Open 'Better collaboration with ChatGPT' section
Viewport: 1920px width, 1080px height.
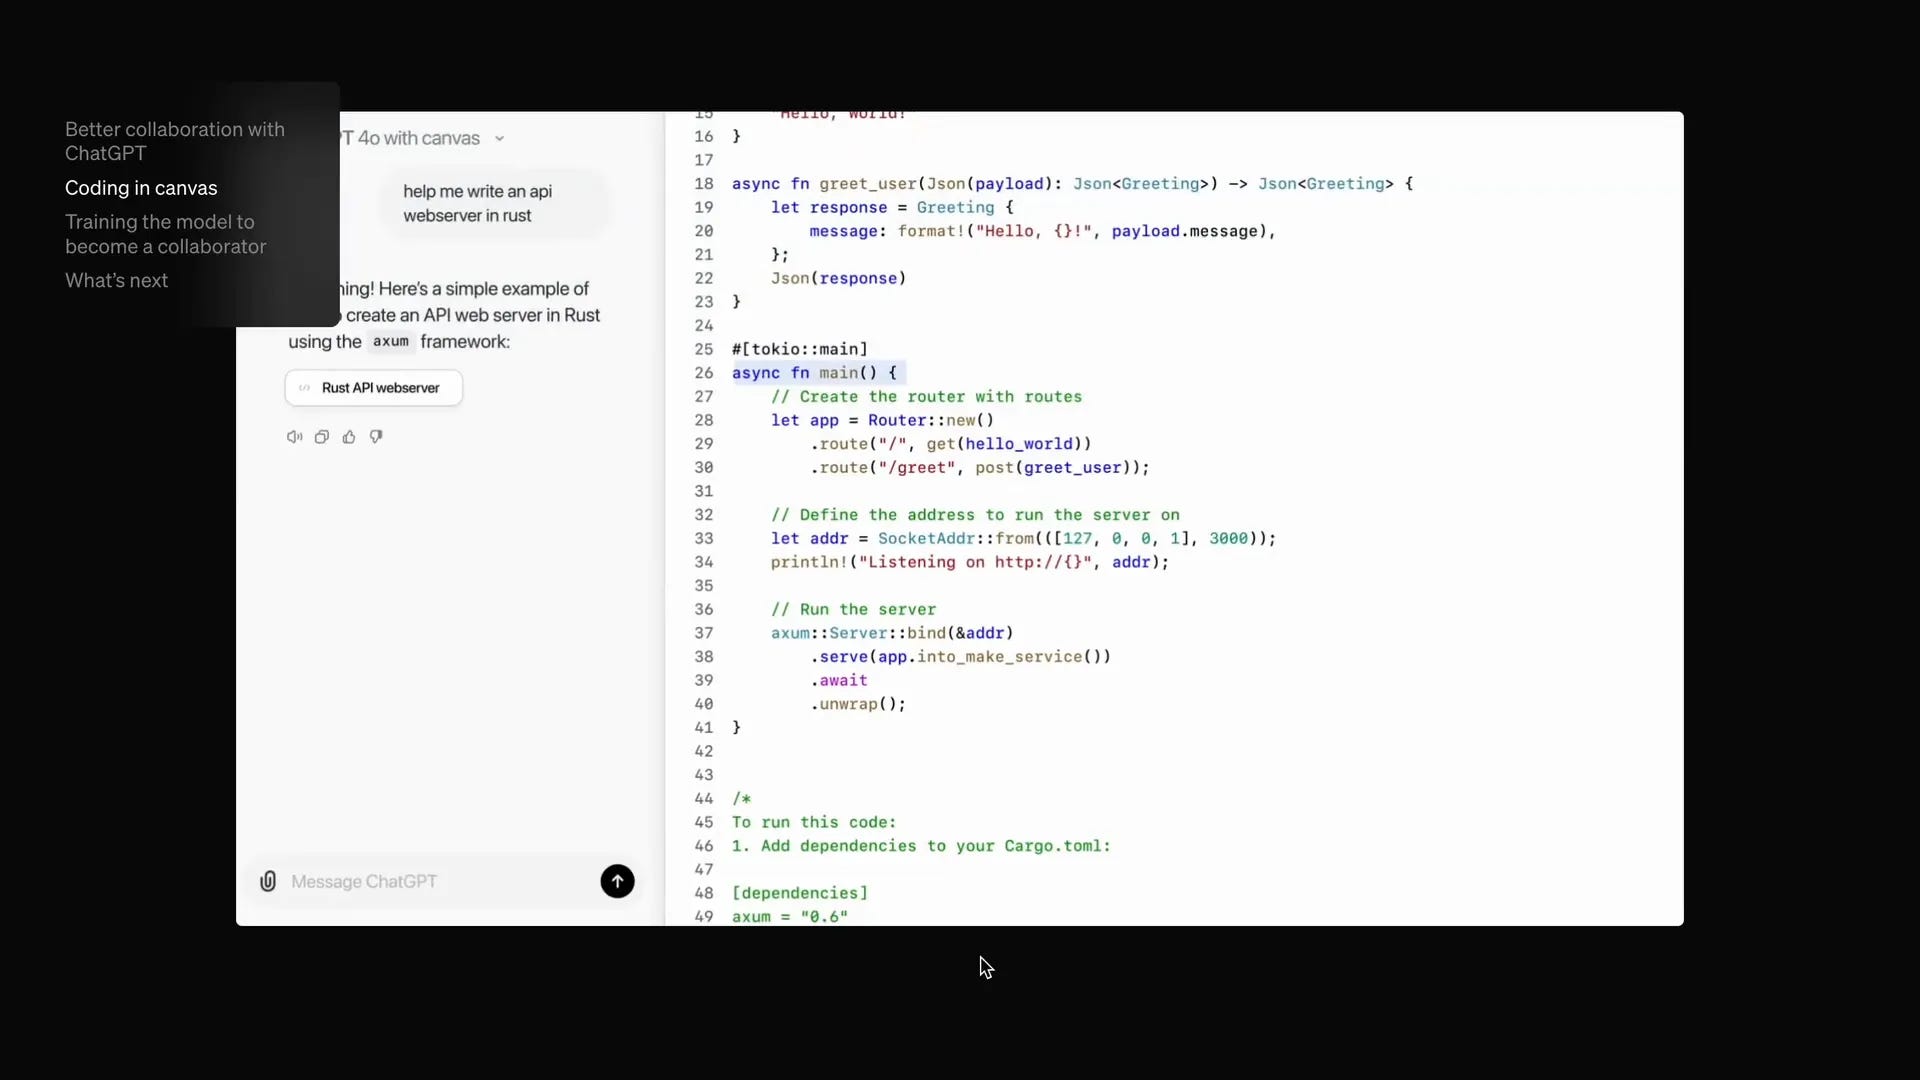[174, 141]
